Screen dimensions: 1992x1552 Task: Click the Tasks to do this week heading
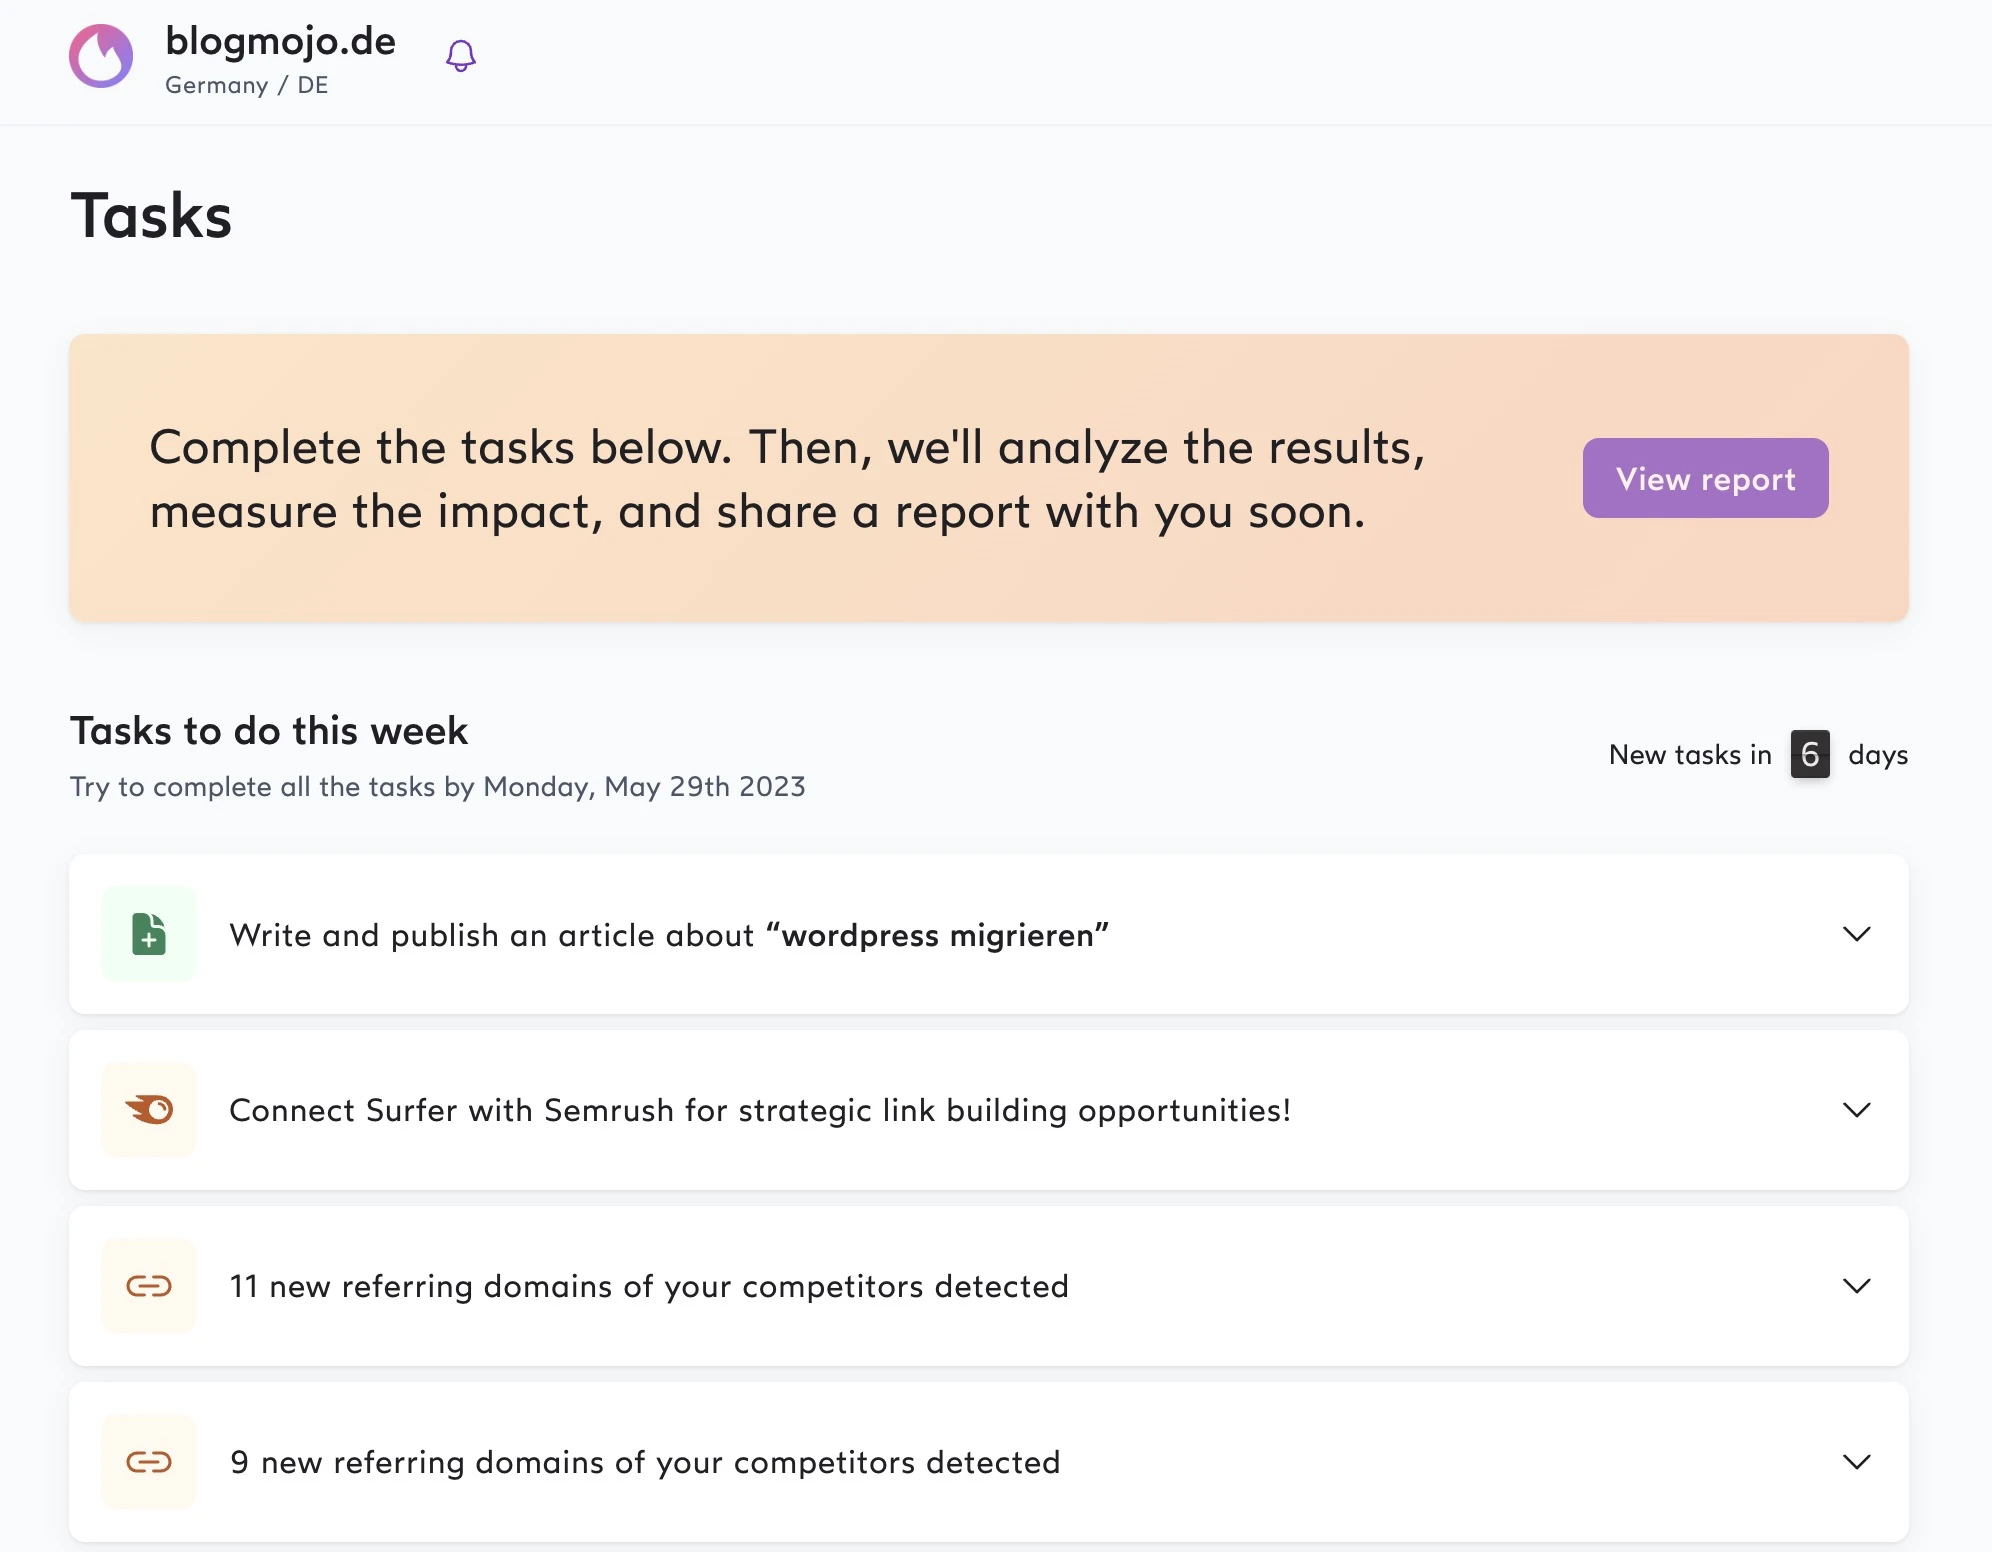coord(268,731)
